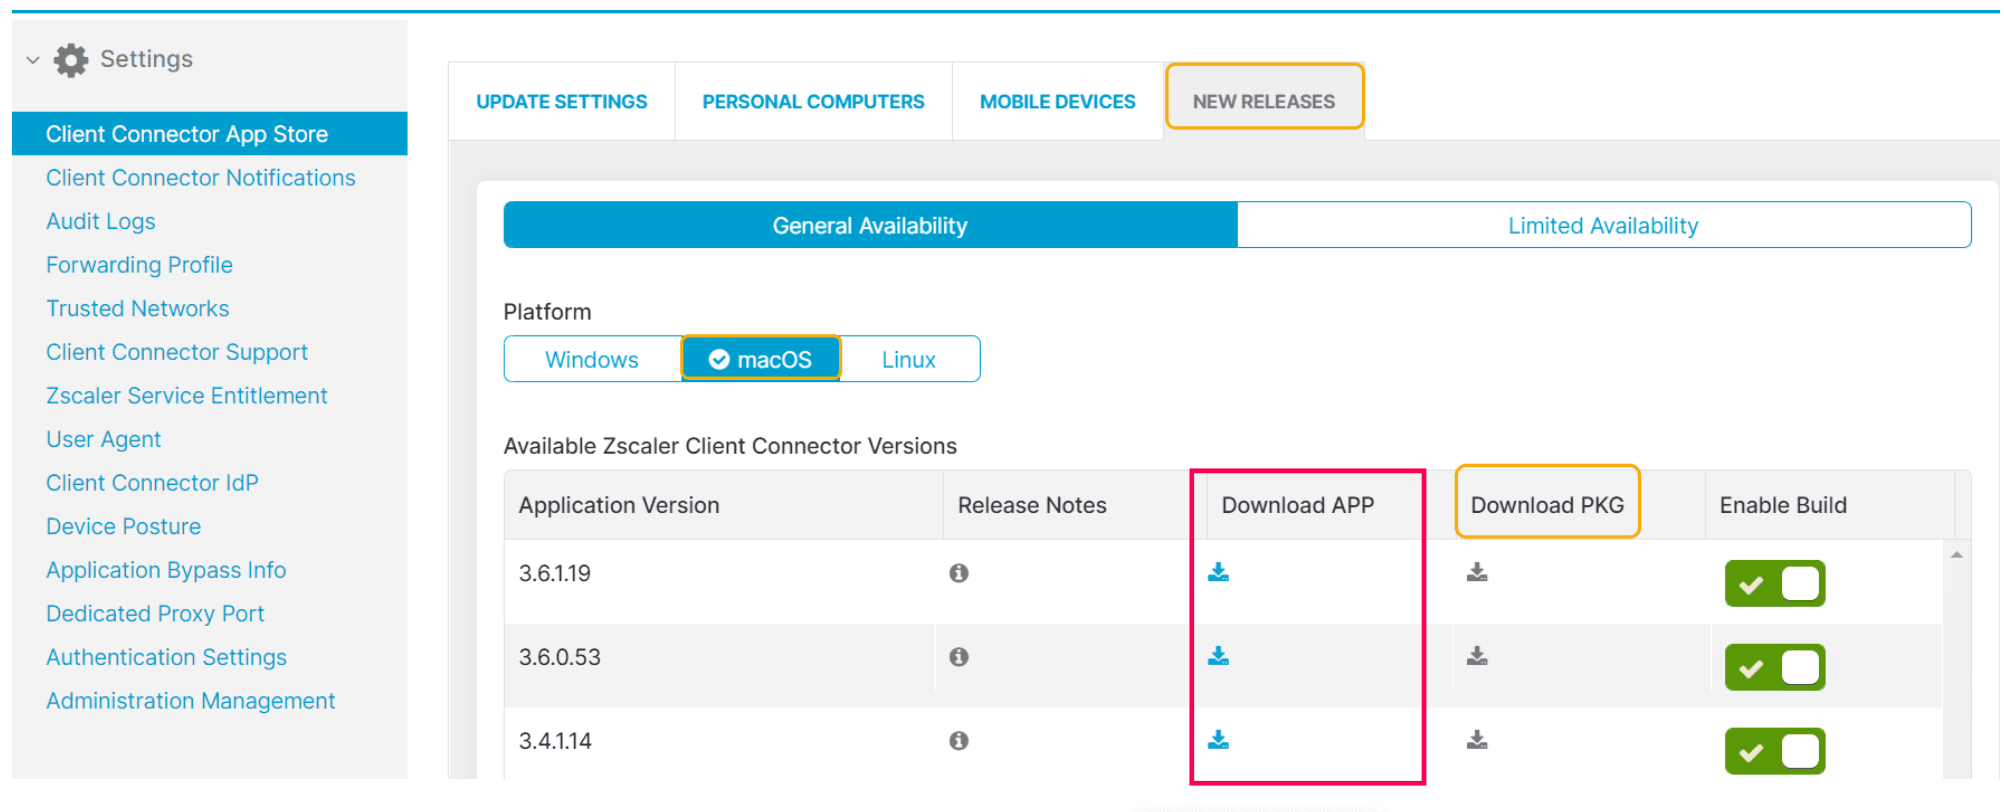Image resolution: width=2004 pixels, height=812 pixels.
Task: Click version number 3.6.0.53
Action: click(x=560, y=658)
